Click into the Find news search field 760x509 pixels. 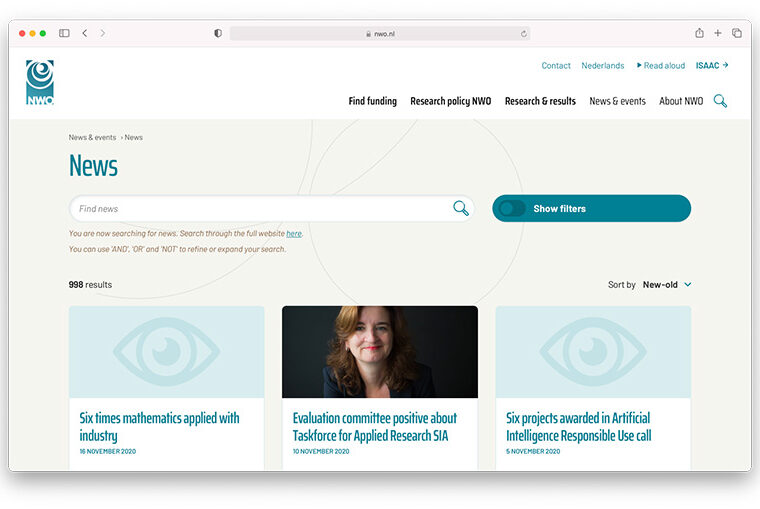tap(260, 208)
